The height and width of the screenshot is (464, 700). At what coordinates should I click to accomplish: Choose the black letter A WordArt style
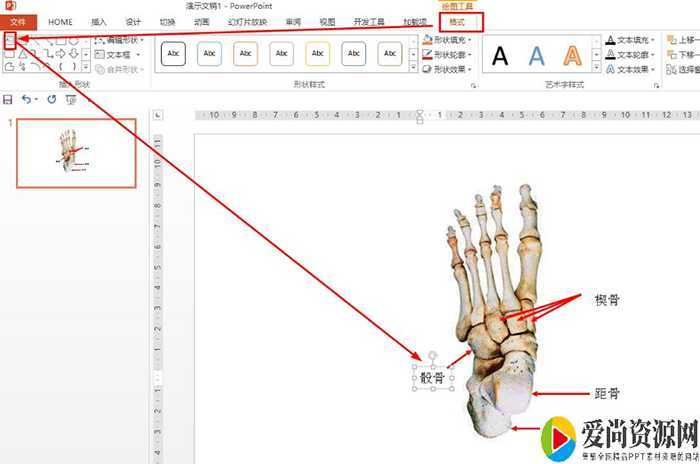tap(500, 56)
